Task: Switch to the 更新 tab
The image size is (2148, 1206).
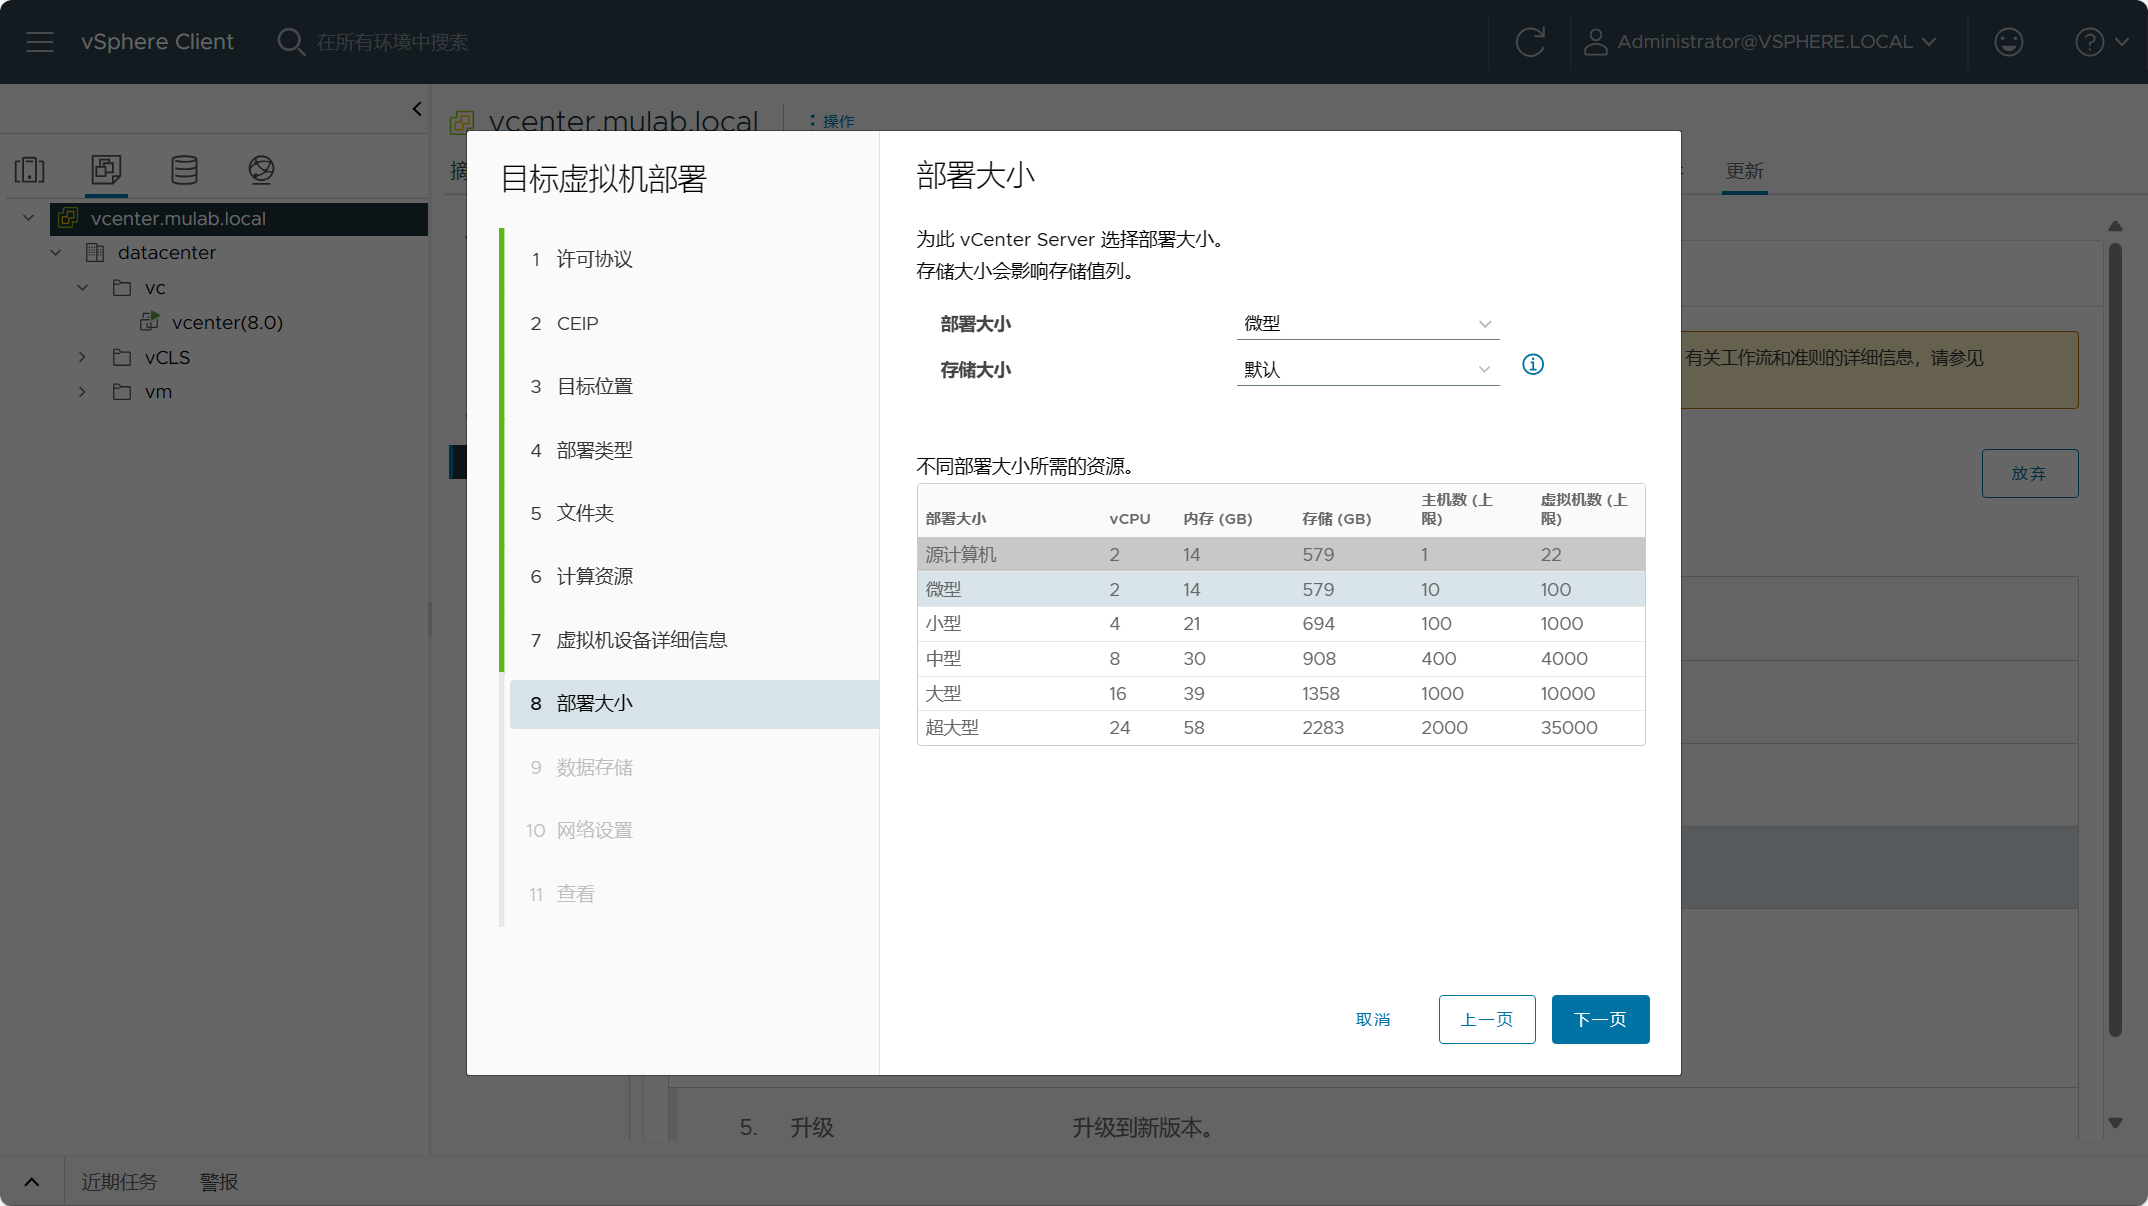Action: pos(1744,171)
